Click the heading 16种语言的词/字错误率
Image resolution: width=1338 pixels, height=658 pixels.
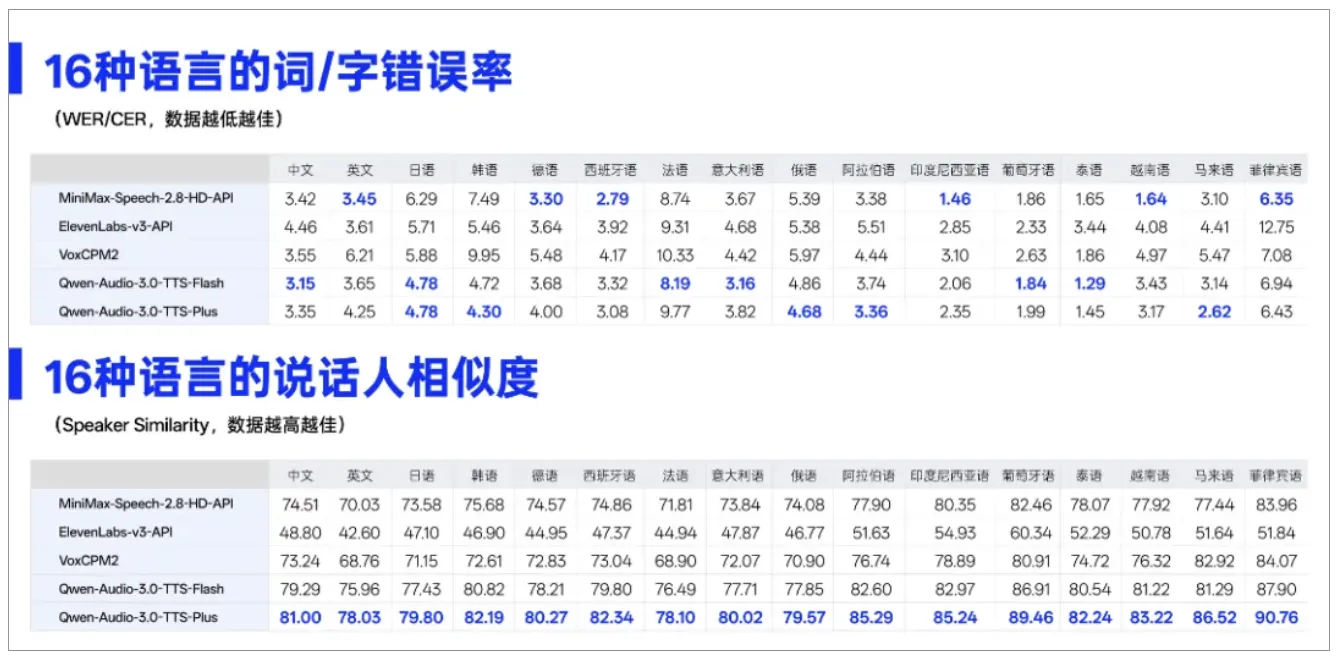278,70
